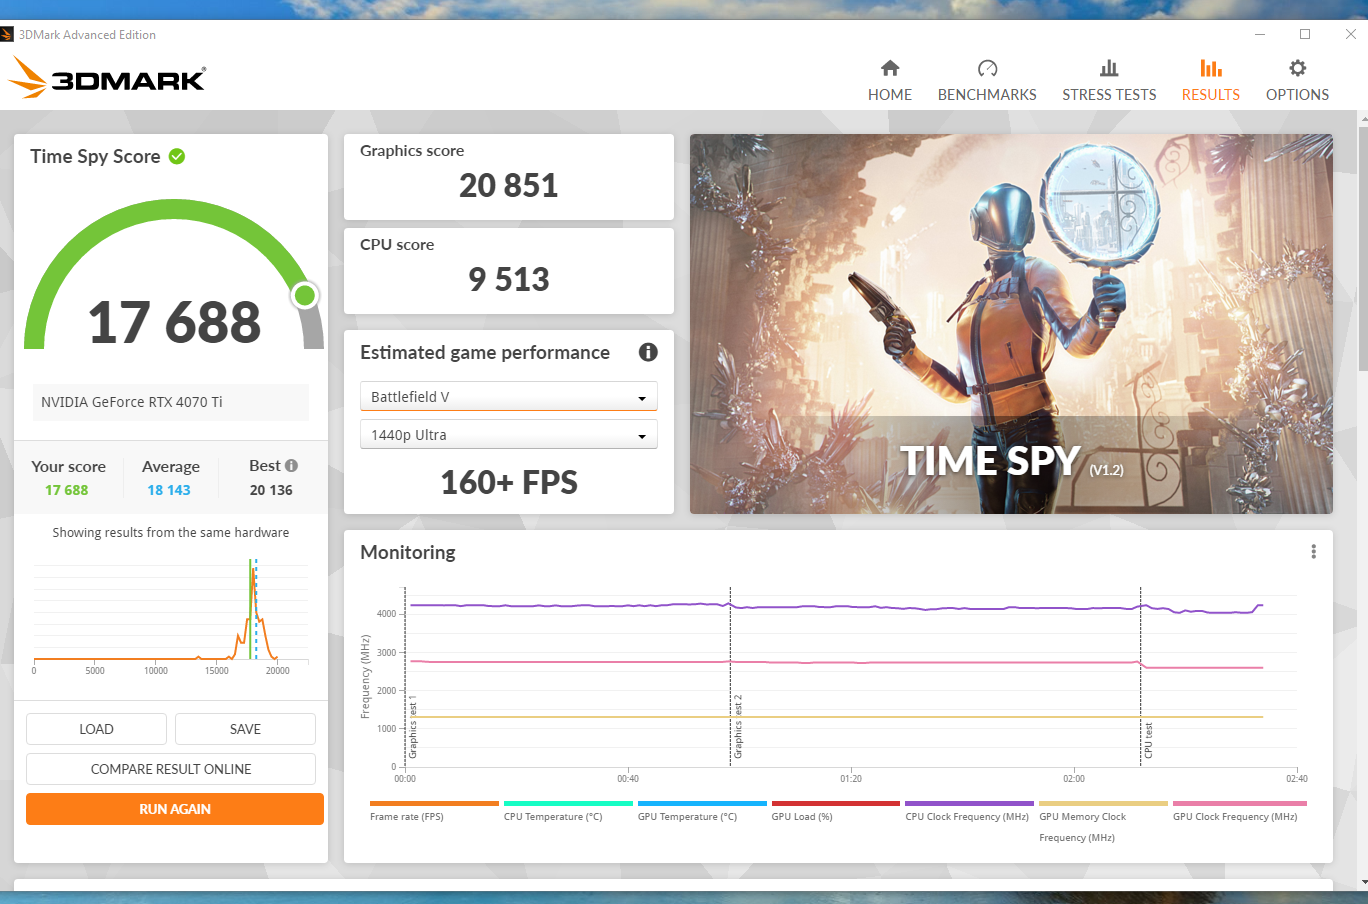Click the 160+ FPS estimate
Screen dimensions: 1368x904
tap(508, 482)
